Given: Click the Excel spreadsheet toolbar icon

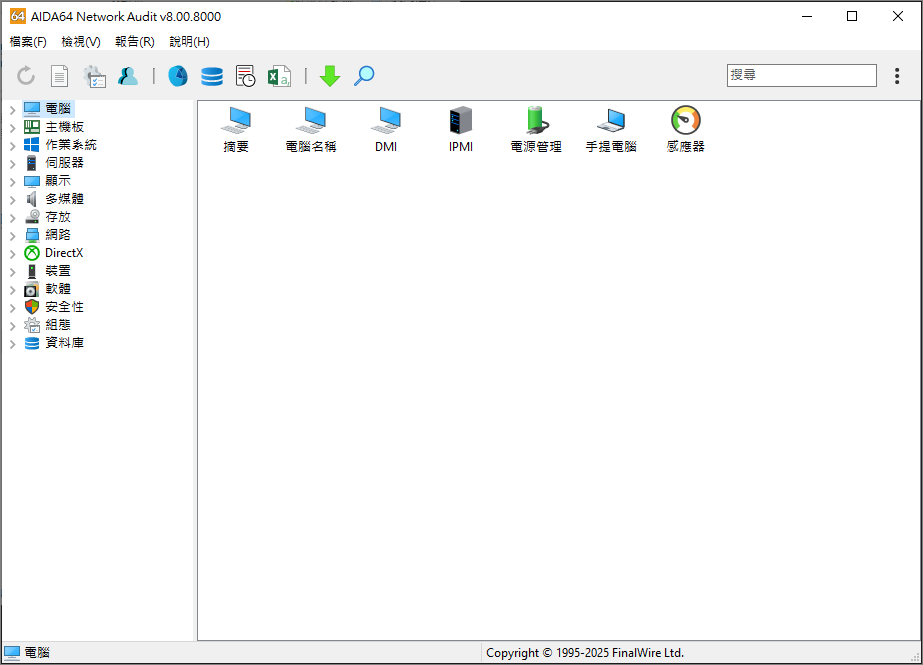Looking at the screenshot, I should (x=279, y=76).
